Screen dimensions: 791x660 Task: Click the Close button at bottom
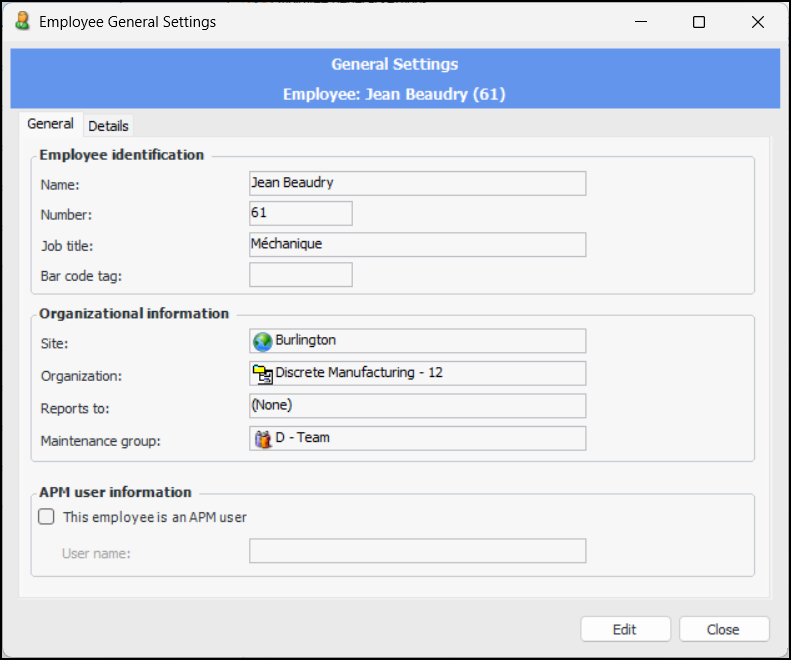pos(723,629)
